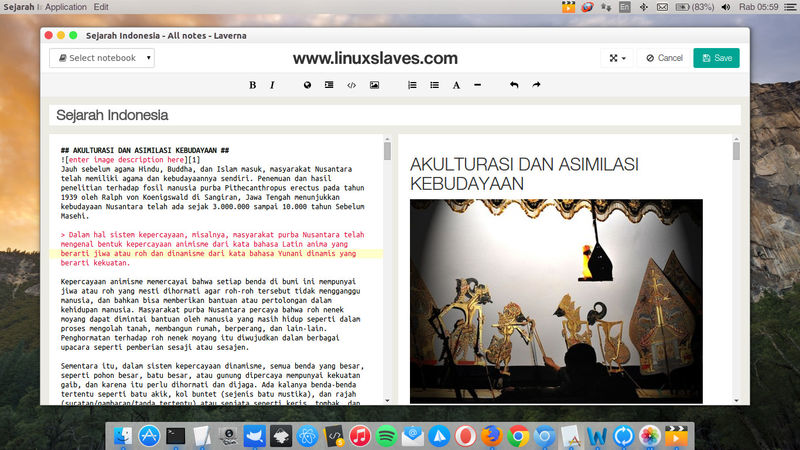Viewport: 800px width, 450px height.
Task: Insert a blockquote with the indent icon
Action: (329, 85)
